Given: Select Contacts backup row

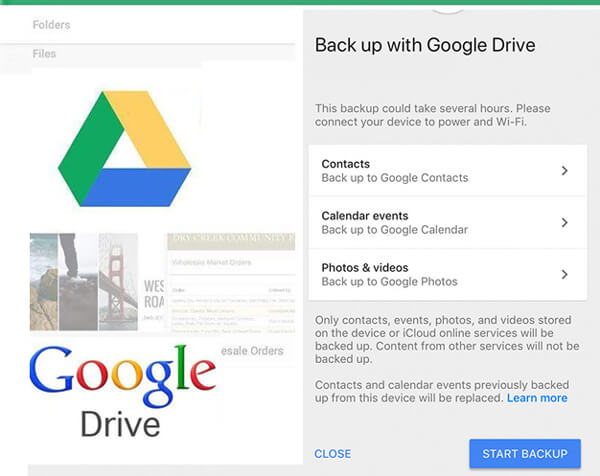Looking at the screenshot, I should [x=448, y=171].
